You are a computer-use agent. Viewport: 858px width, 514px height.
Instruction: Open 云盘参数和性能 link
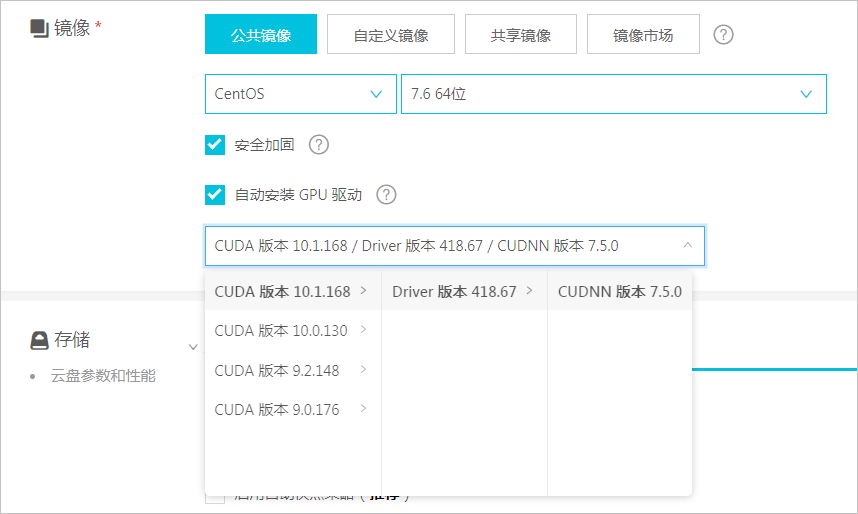tap(103, 376)
